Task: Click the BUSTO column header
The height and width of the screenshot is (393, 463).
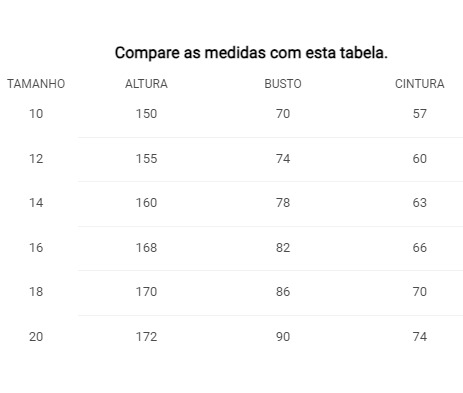Action: [x=283, y=84]
